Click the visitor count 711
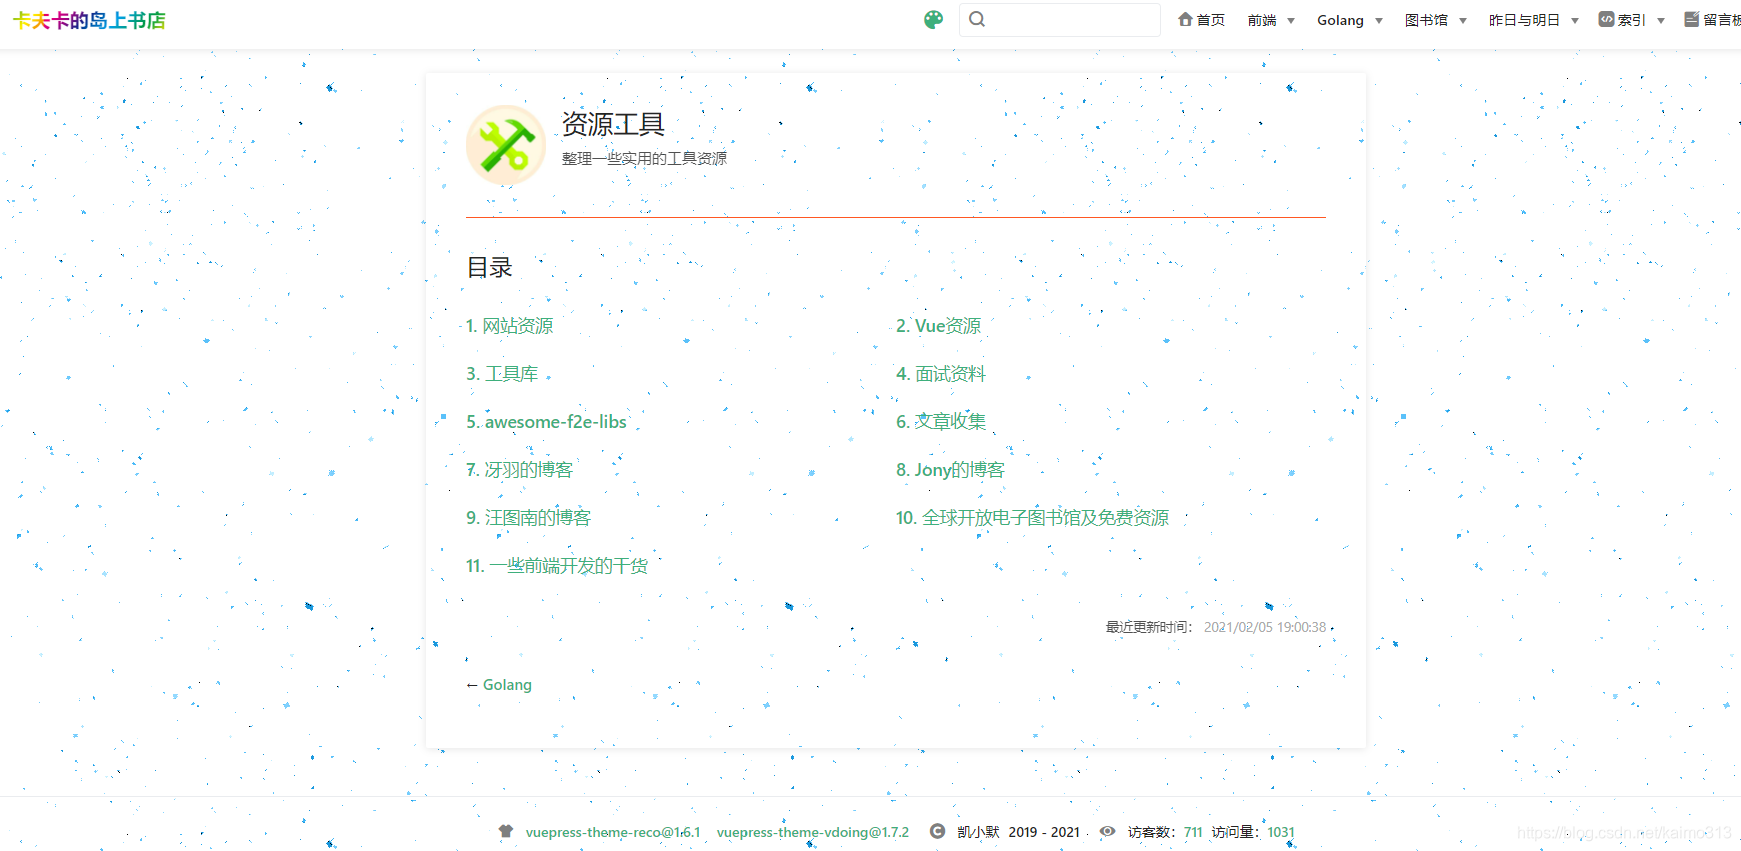Image resolution: width=1741 pixels, height=851 pixels. pyautogui.click(x=1193, y=832)
